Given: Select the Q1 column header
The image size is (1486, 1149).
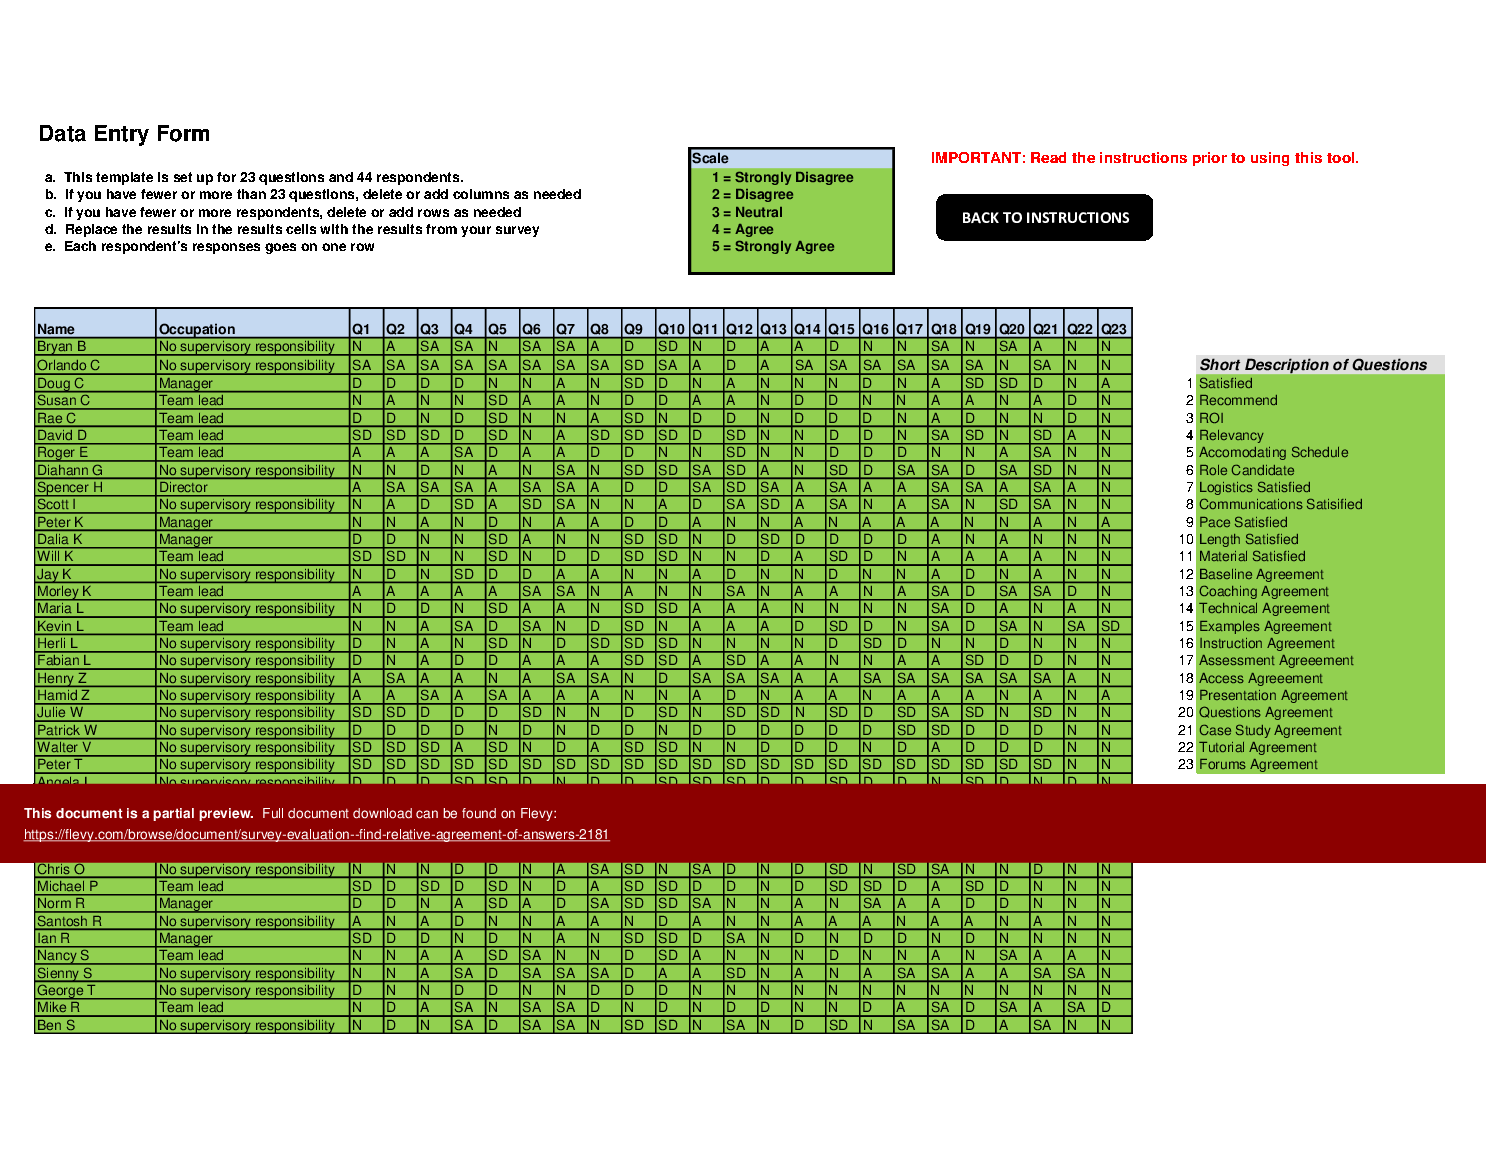Looking at the screenshot, I should 363,328.
